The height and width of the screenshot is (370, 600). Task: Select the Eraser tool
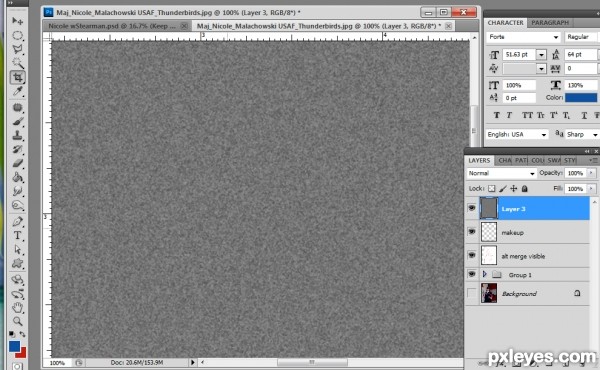click(x=17, y=163)
